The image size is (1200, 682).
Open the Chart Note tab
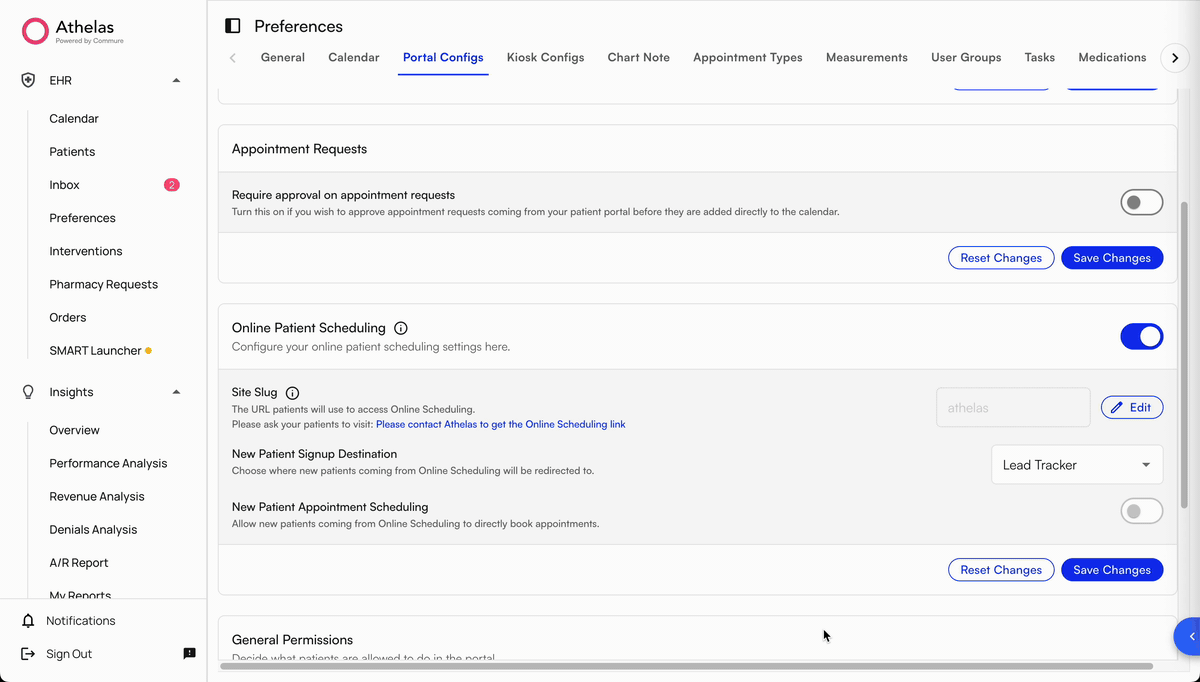[x=639, y=58]
